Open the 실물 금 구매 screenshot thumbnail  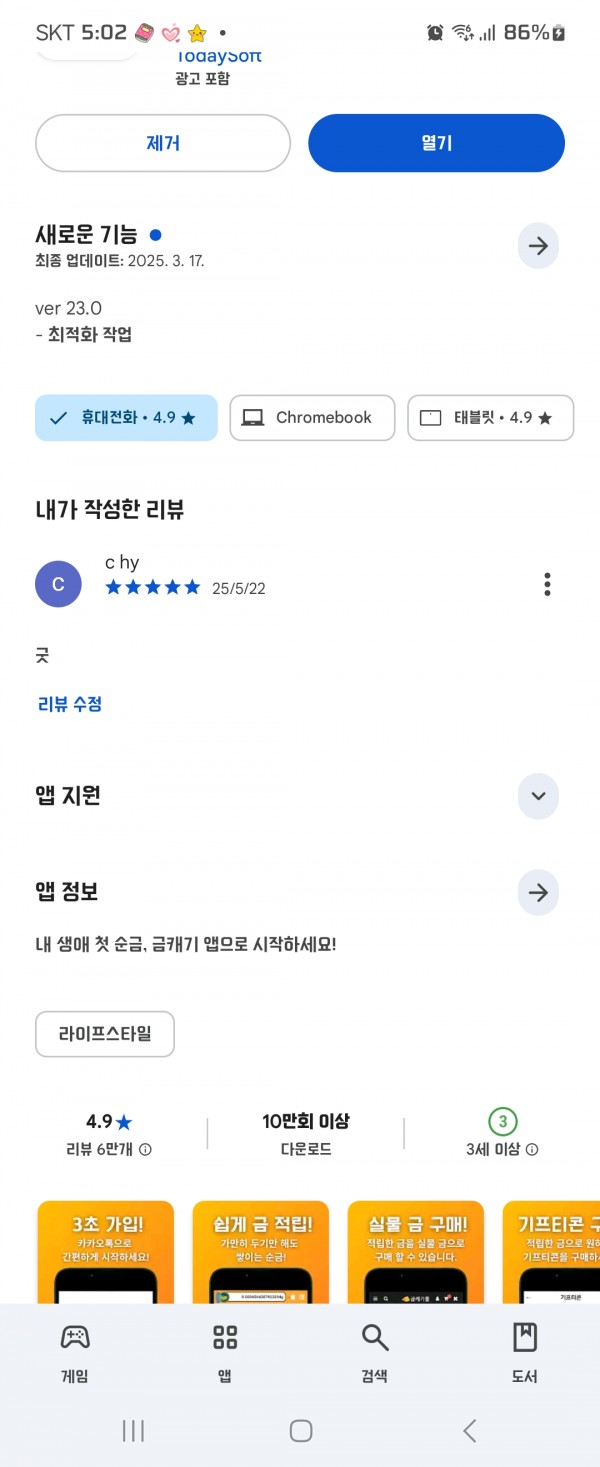coord(416,1252)
